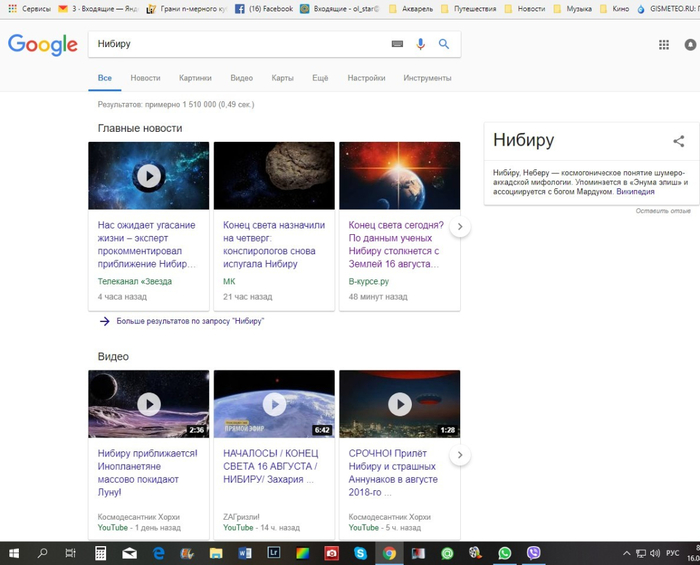Viewport: 700px width, 565px height.
Task: Open GISMETEO.RU bookmark
Action: pos(667,8)
